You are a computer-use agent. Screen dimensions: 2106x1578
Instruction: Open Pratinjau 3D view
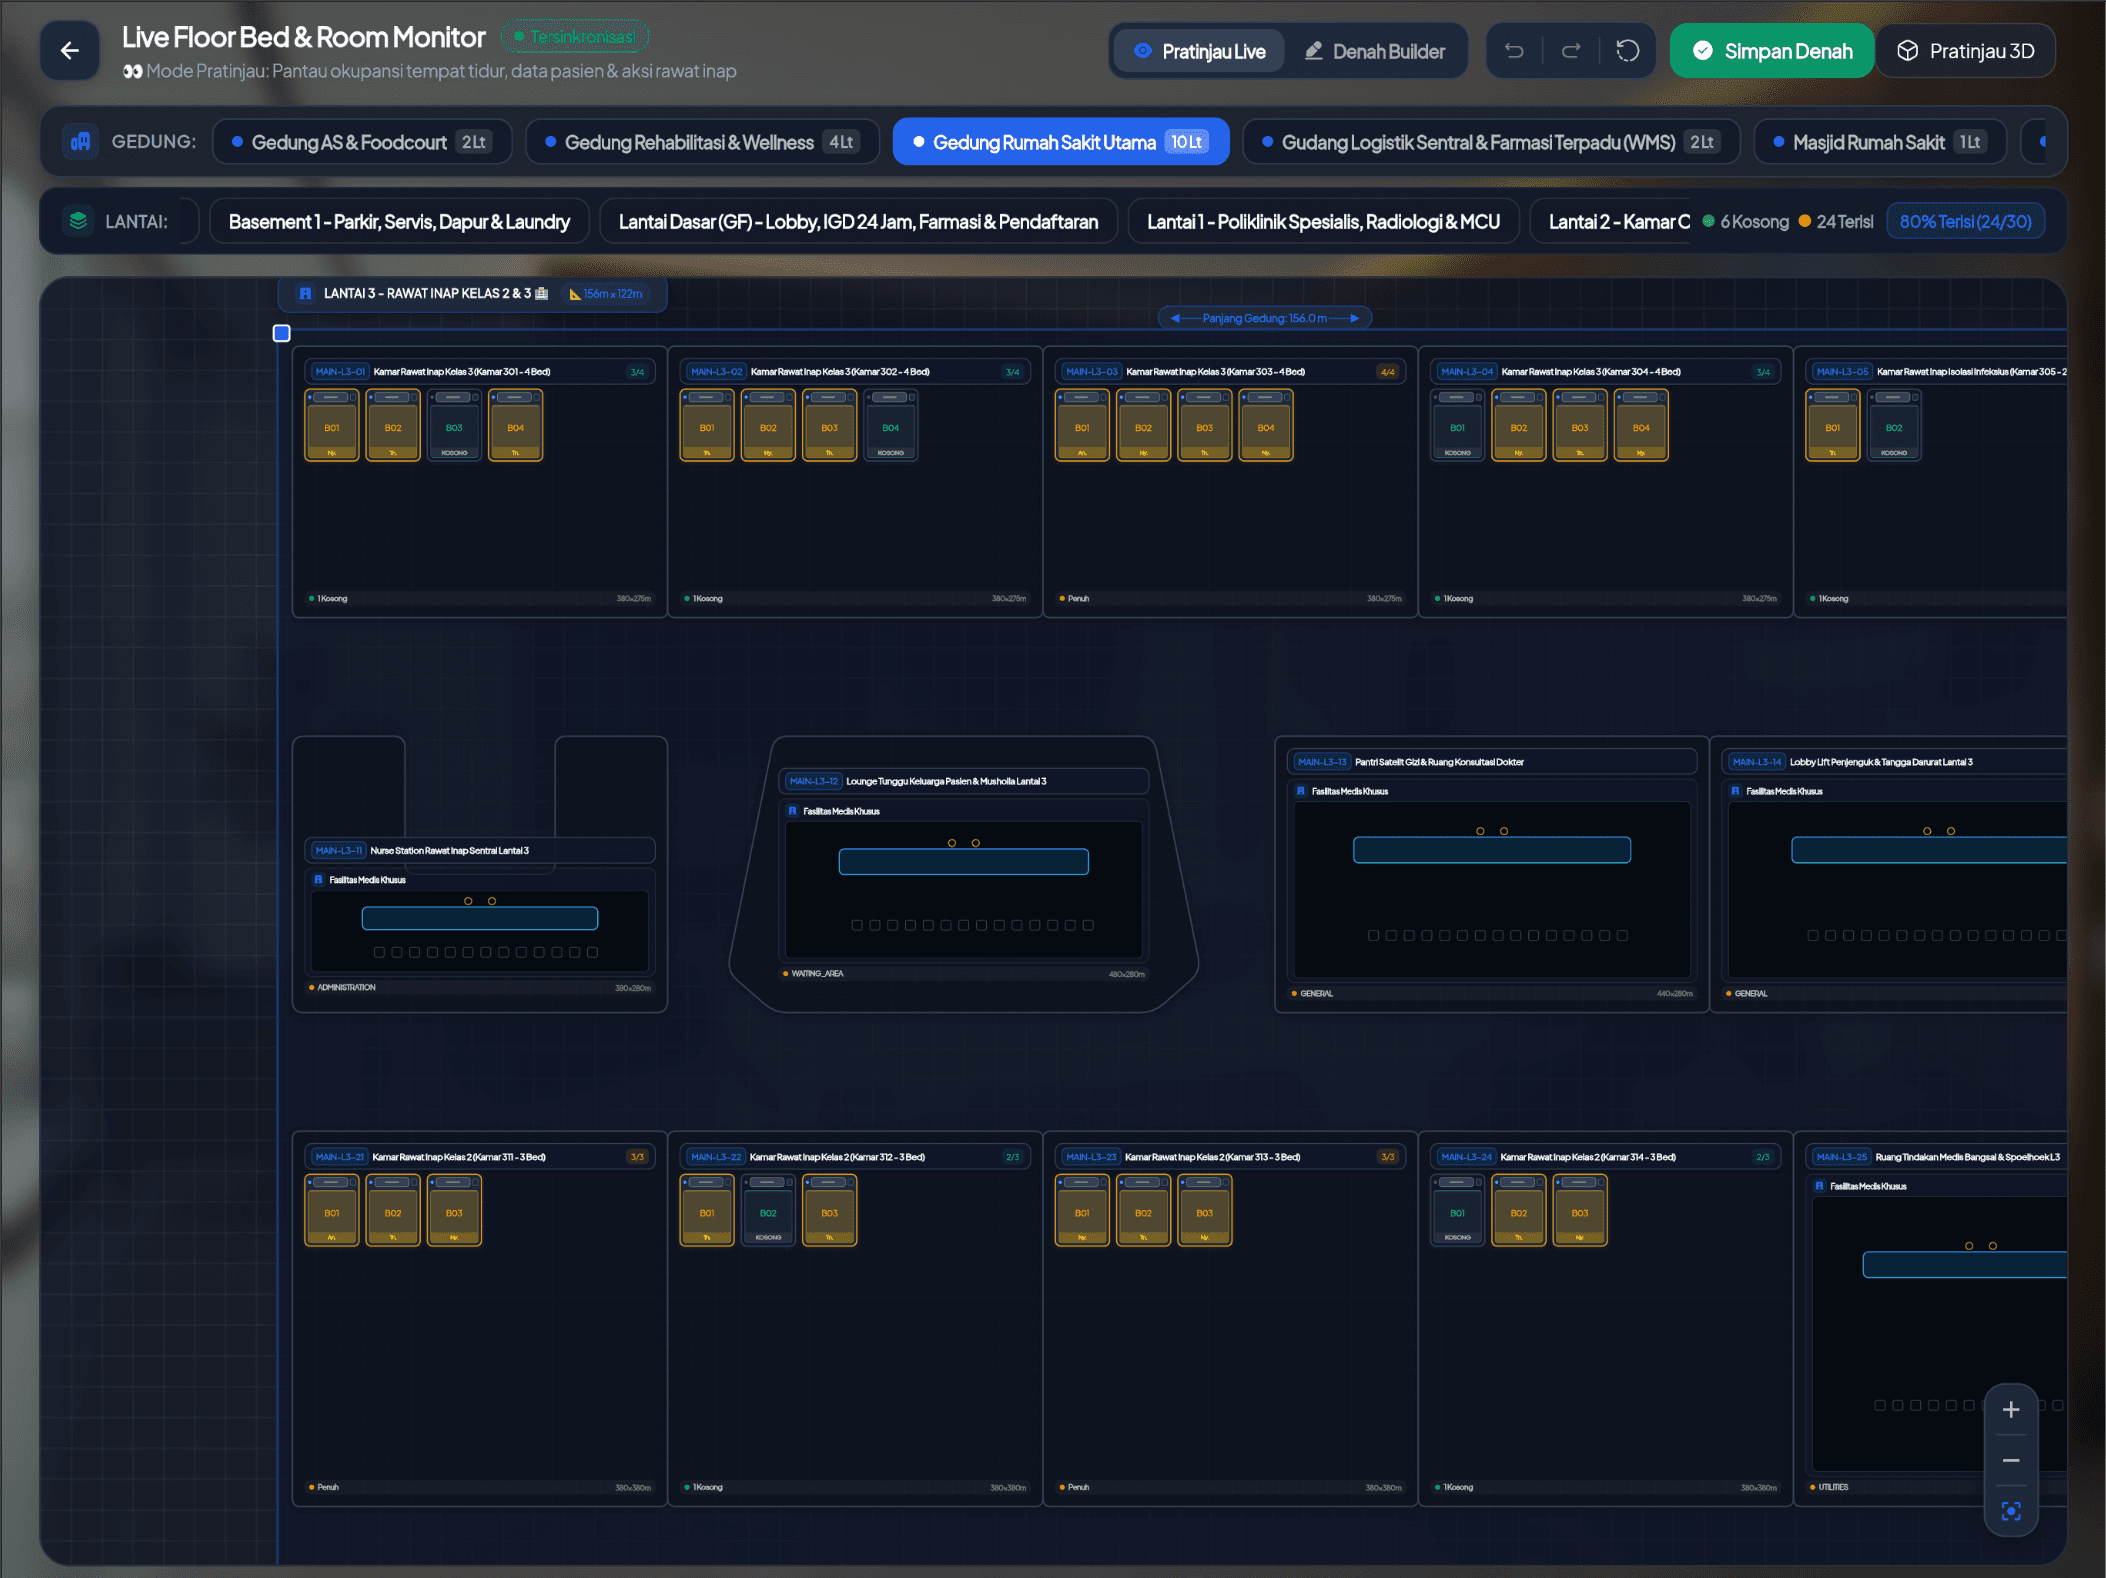[x=1965, y=51]
